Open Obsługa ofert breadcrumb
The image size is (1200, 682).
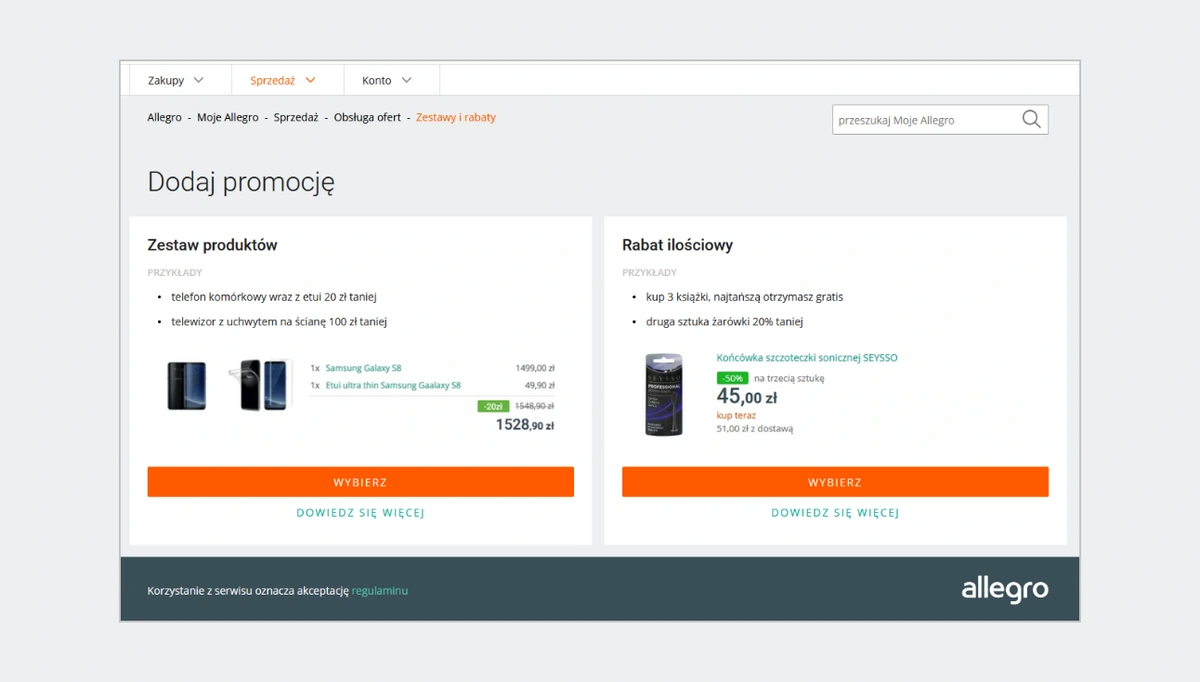tap(367, 117)
